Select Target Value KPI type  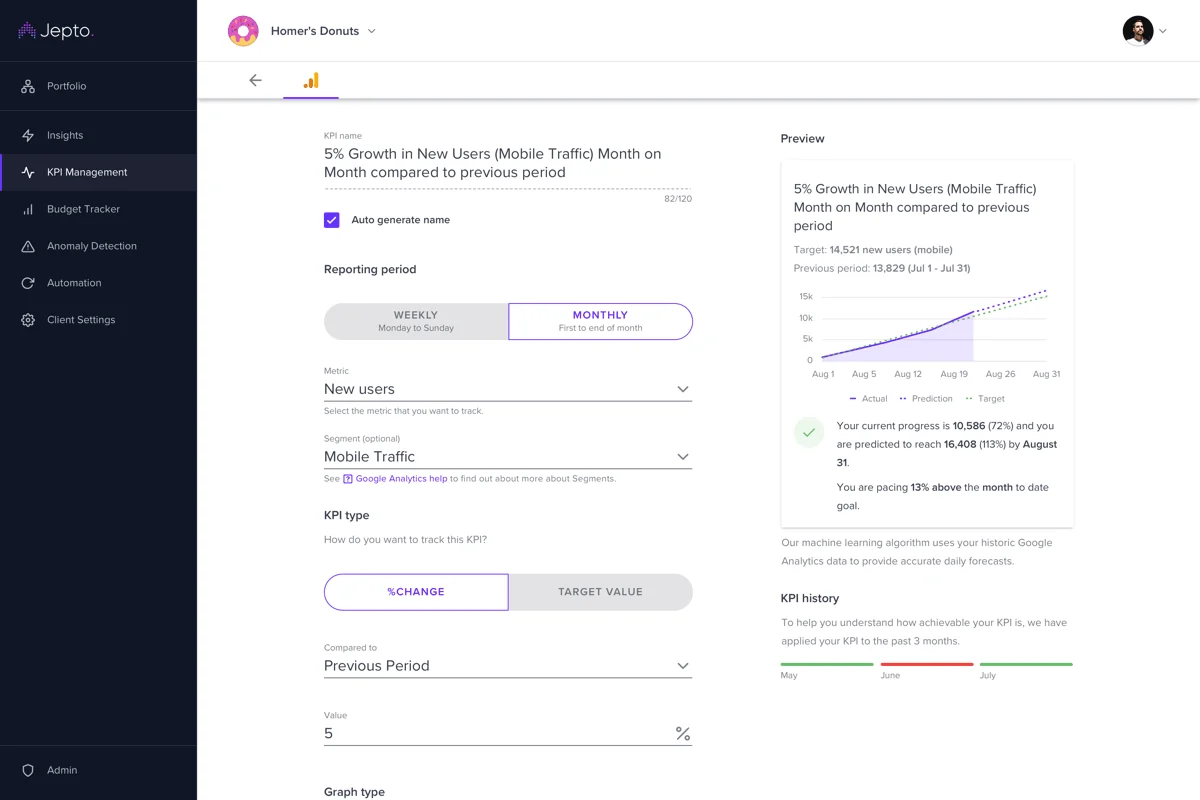[x=600, y=592]
